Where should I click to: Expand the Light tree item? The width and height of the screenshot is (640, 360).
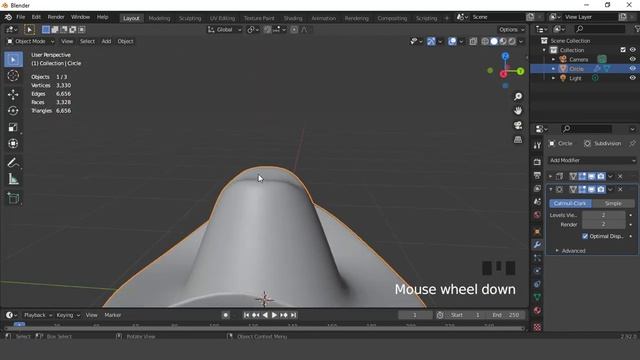pyautogui.click(x=553, y=78)
